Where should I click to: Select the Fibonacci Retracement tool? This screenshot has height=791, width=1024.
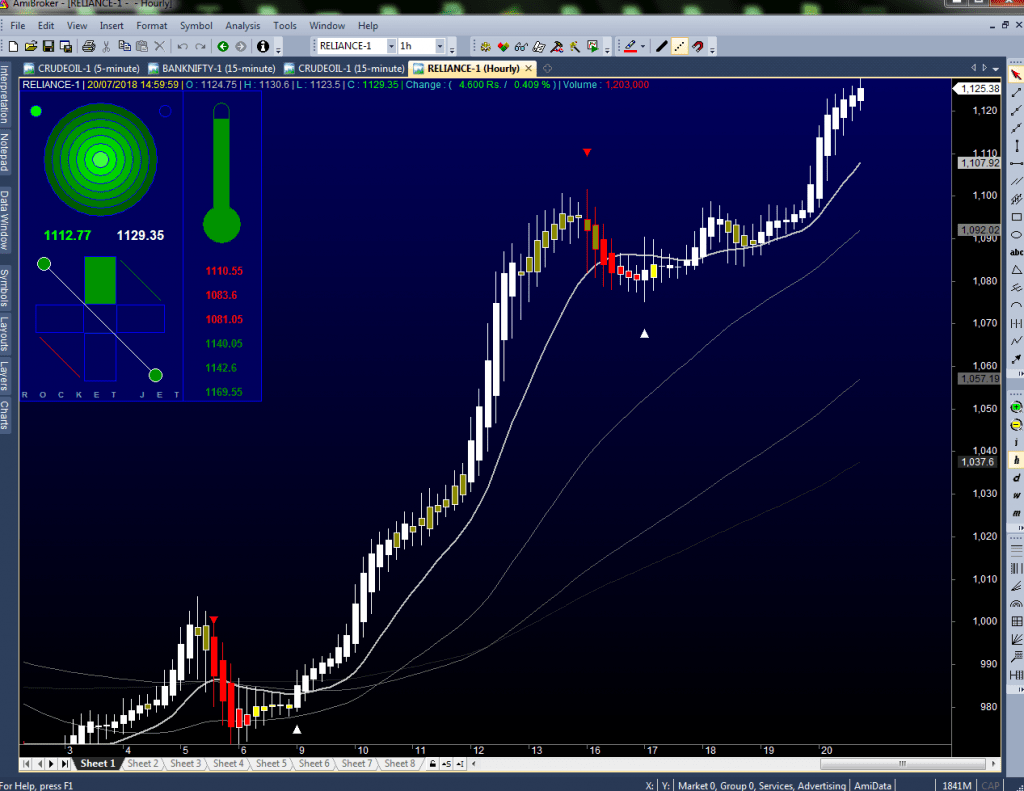click(x=1016, y=550)
